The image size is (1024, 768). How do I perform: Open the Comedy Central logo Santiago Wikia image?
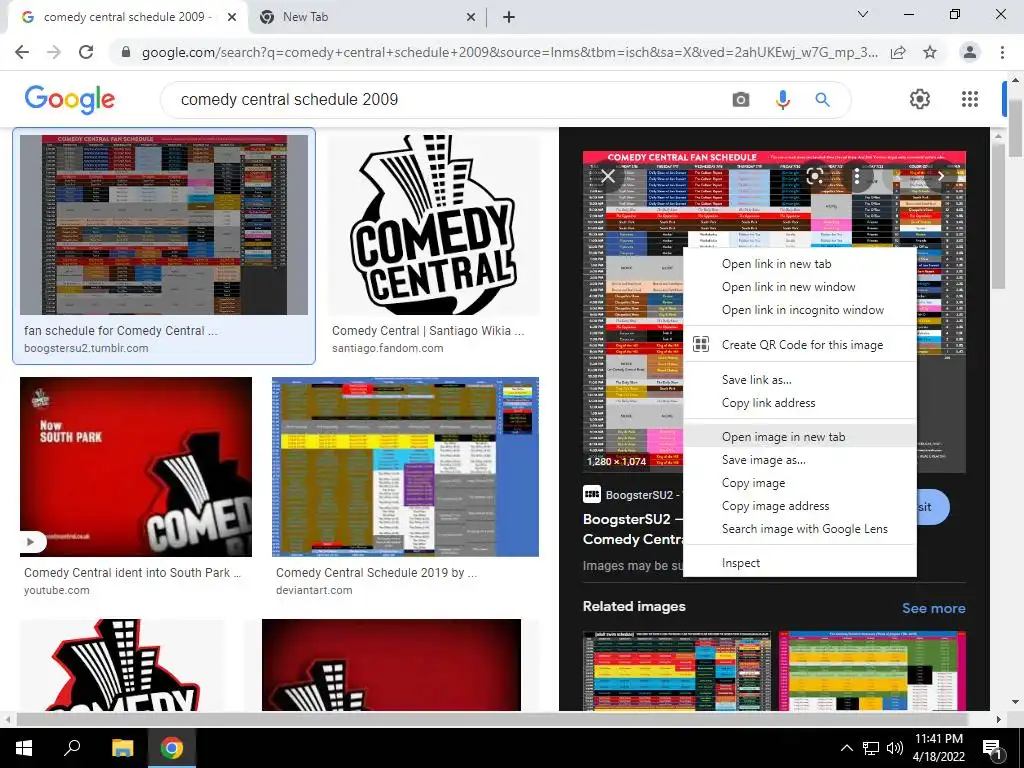click(433, 225)
